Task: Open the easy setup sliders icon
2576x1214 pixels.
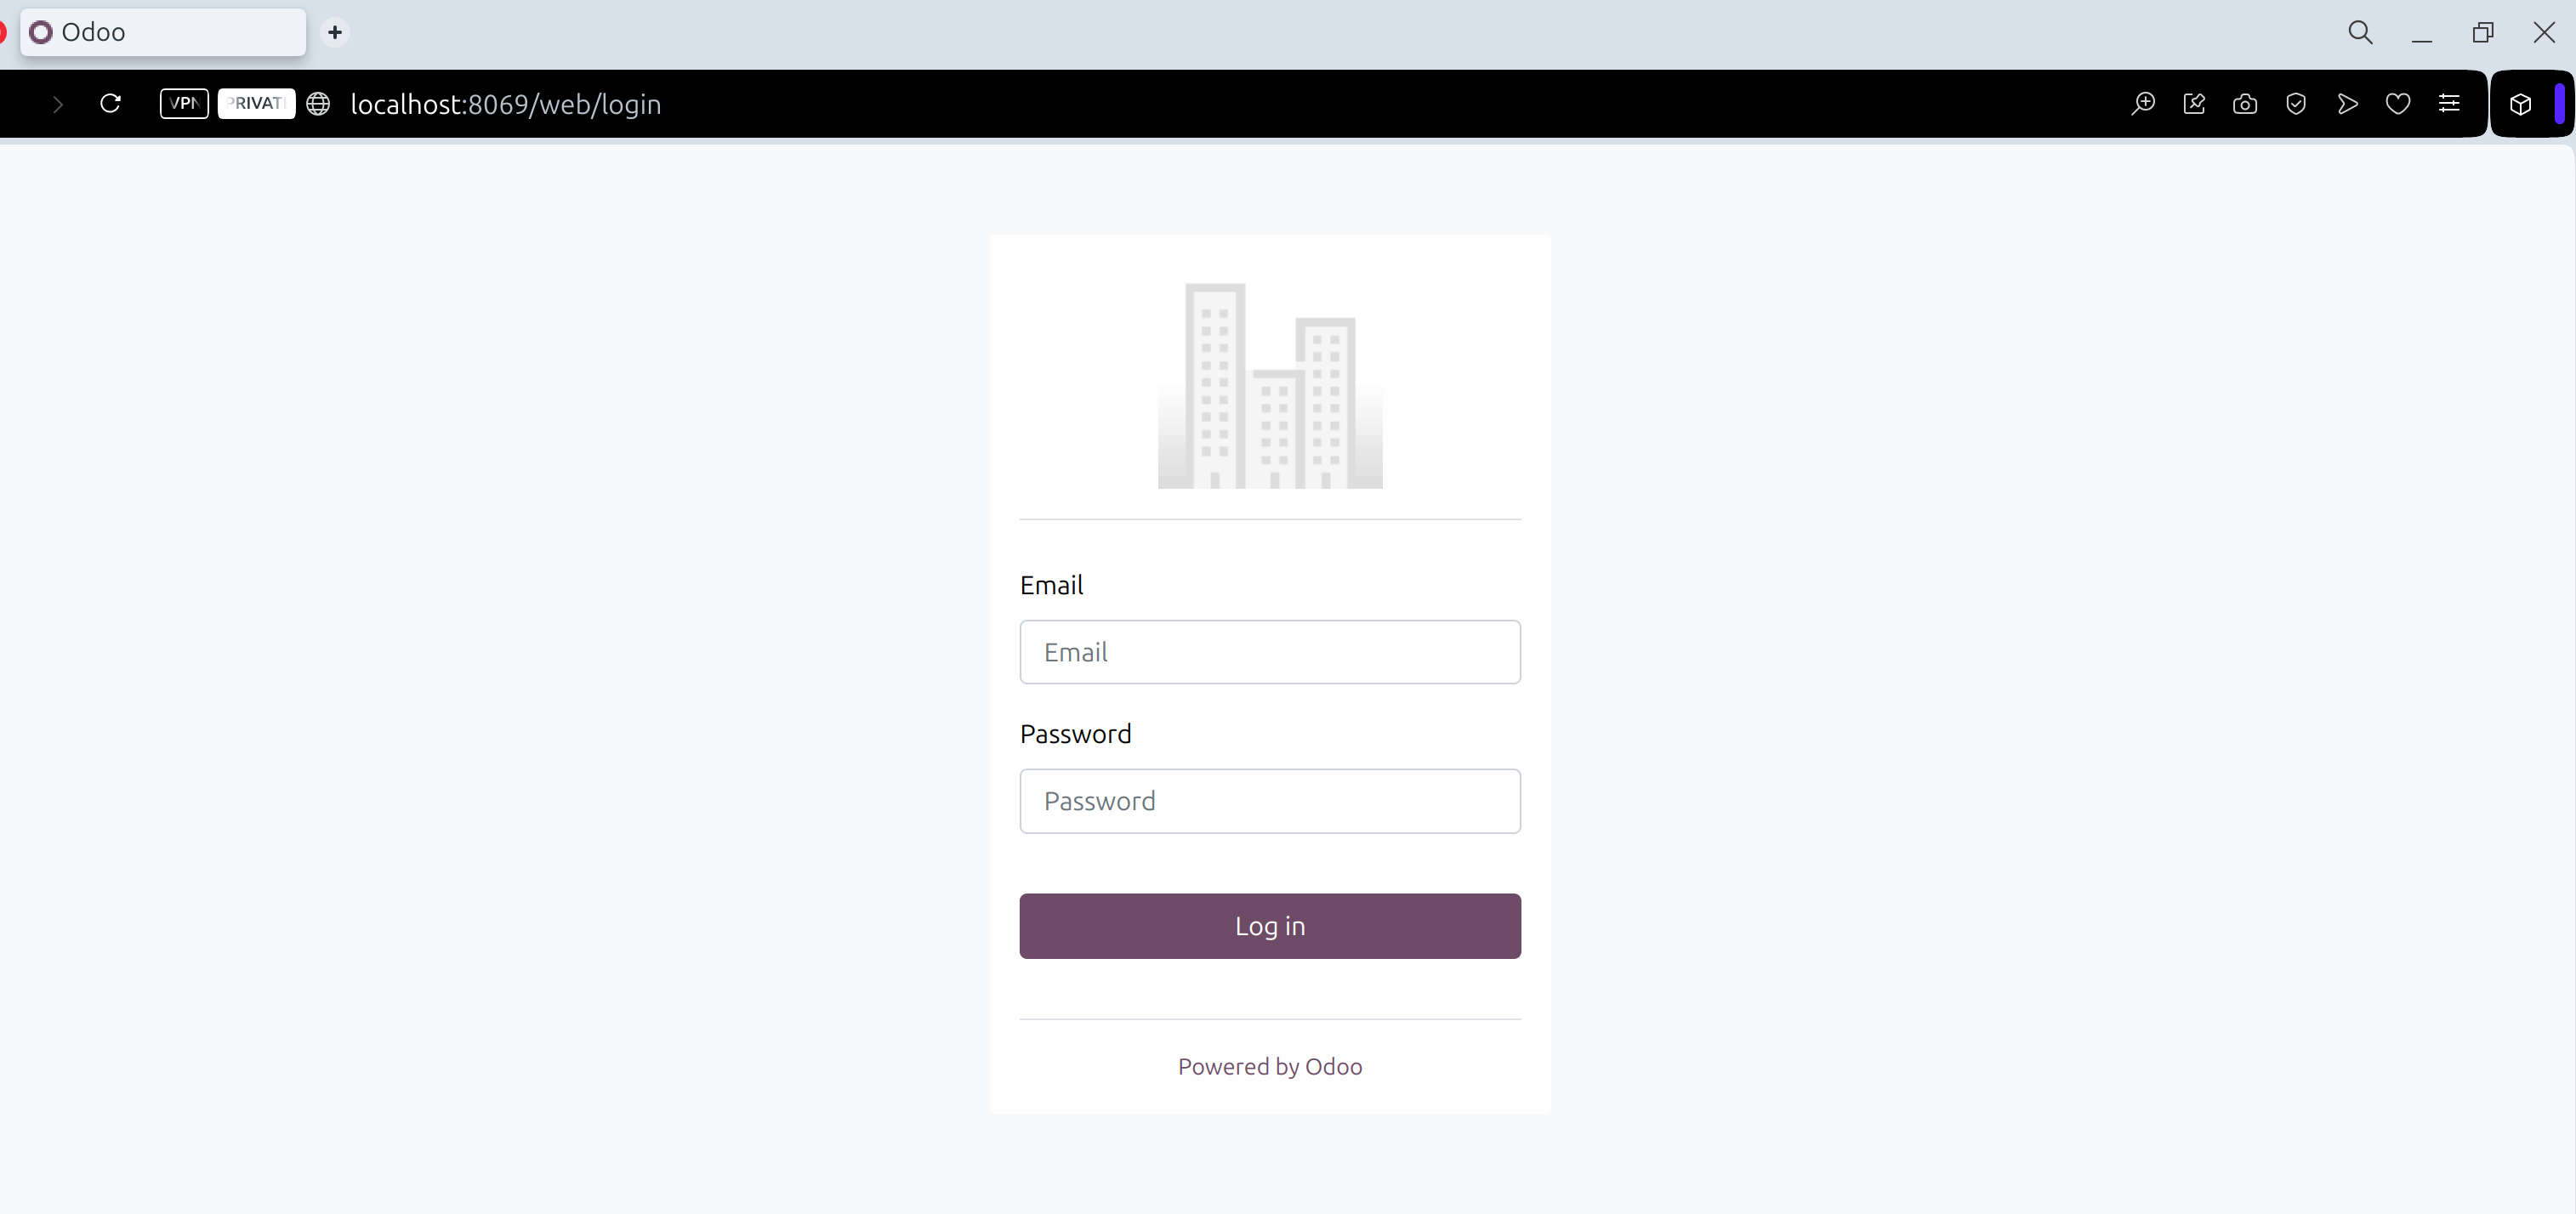Action: (2449, 104)
